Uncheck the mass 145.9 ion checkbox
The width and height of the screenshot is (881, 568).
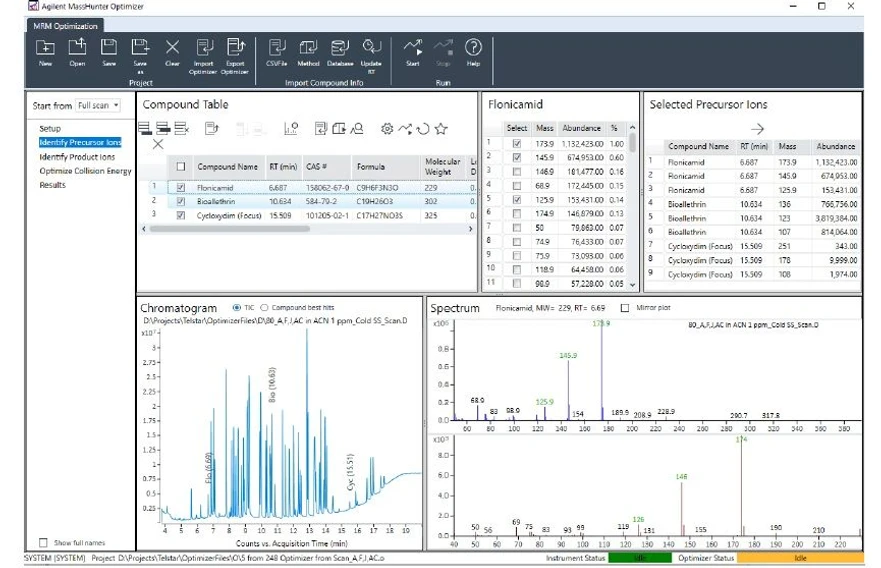tap(516, 158)
